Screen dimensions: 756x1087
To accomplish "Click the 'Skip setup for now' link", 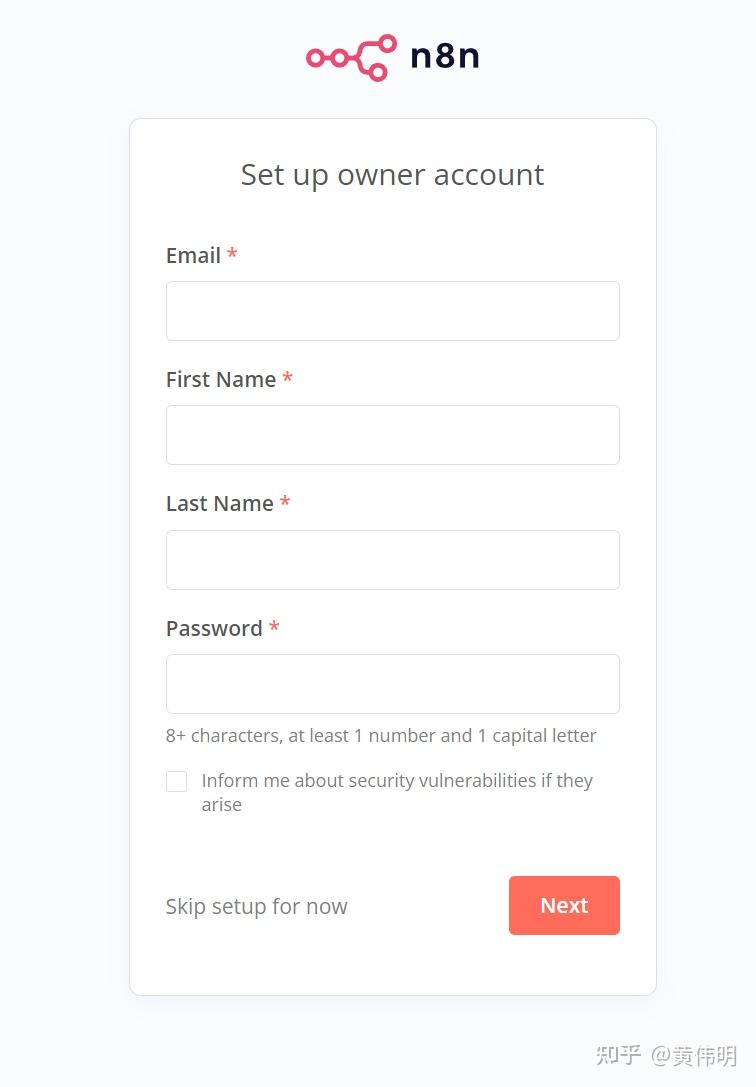I will point(256,907).
